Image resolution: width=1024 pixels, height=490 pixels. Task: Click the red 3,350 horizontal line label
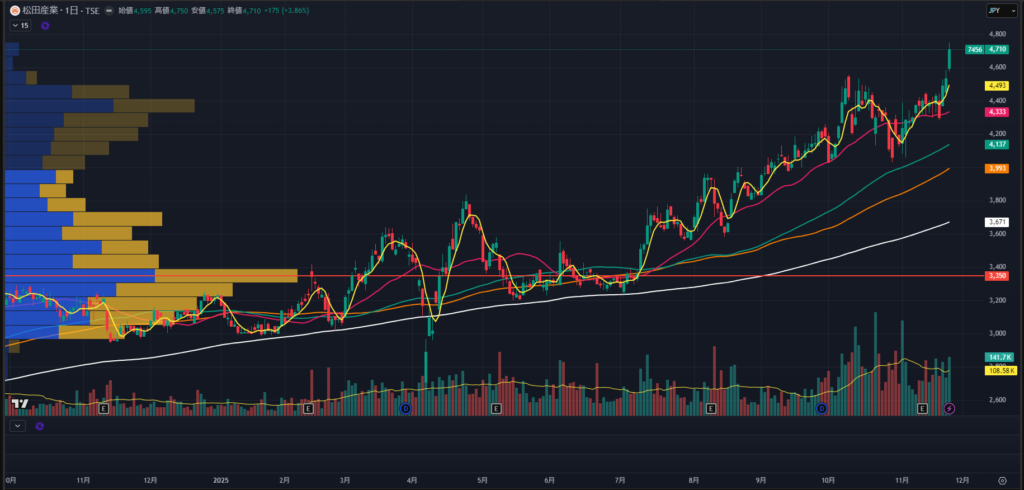(996, 275)
